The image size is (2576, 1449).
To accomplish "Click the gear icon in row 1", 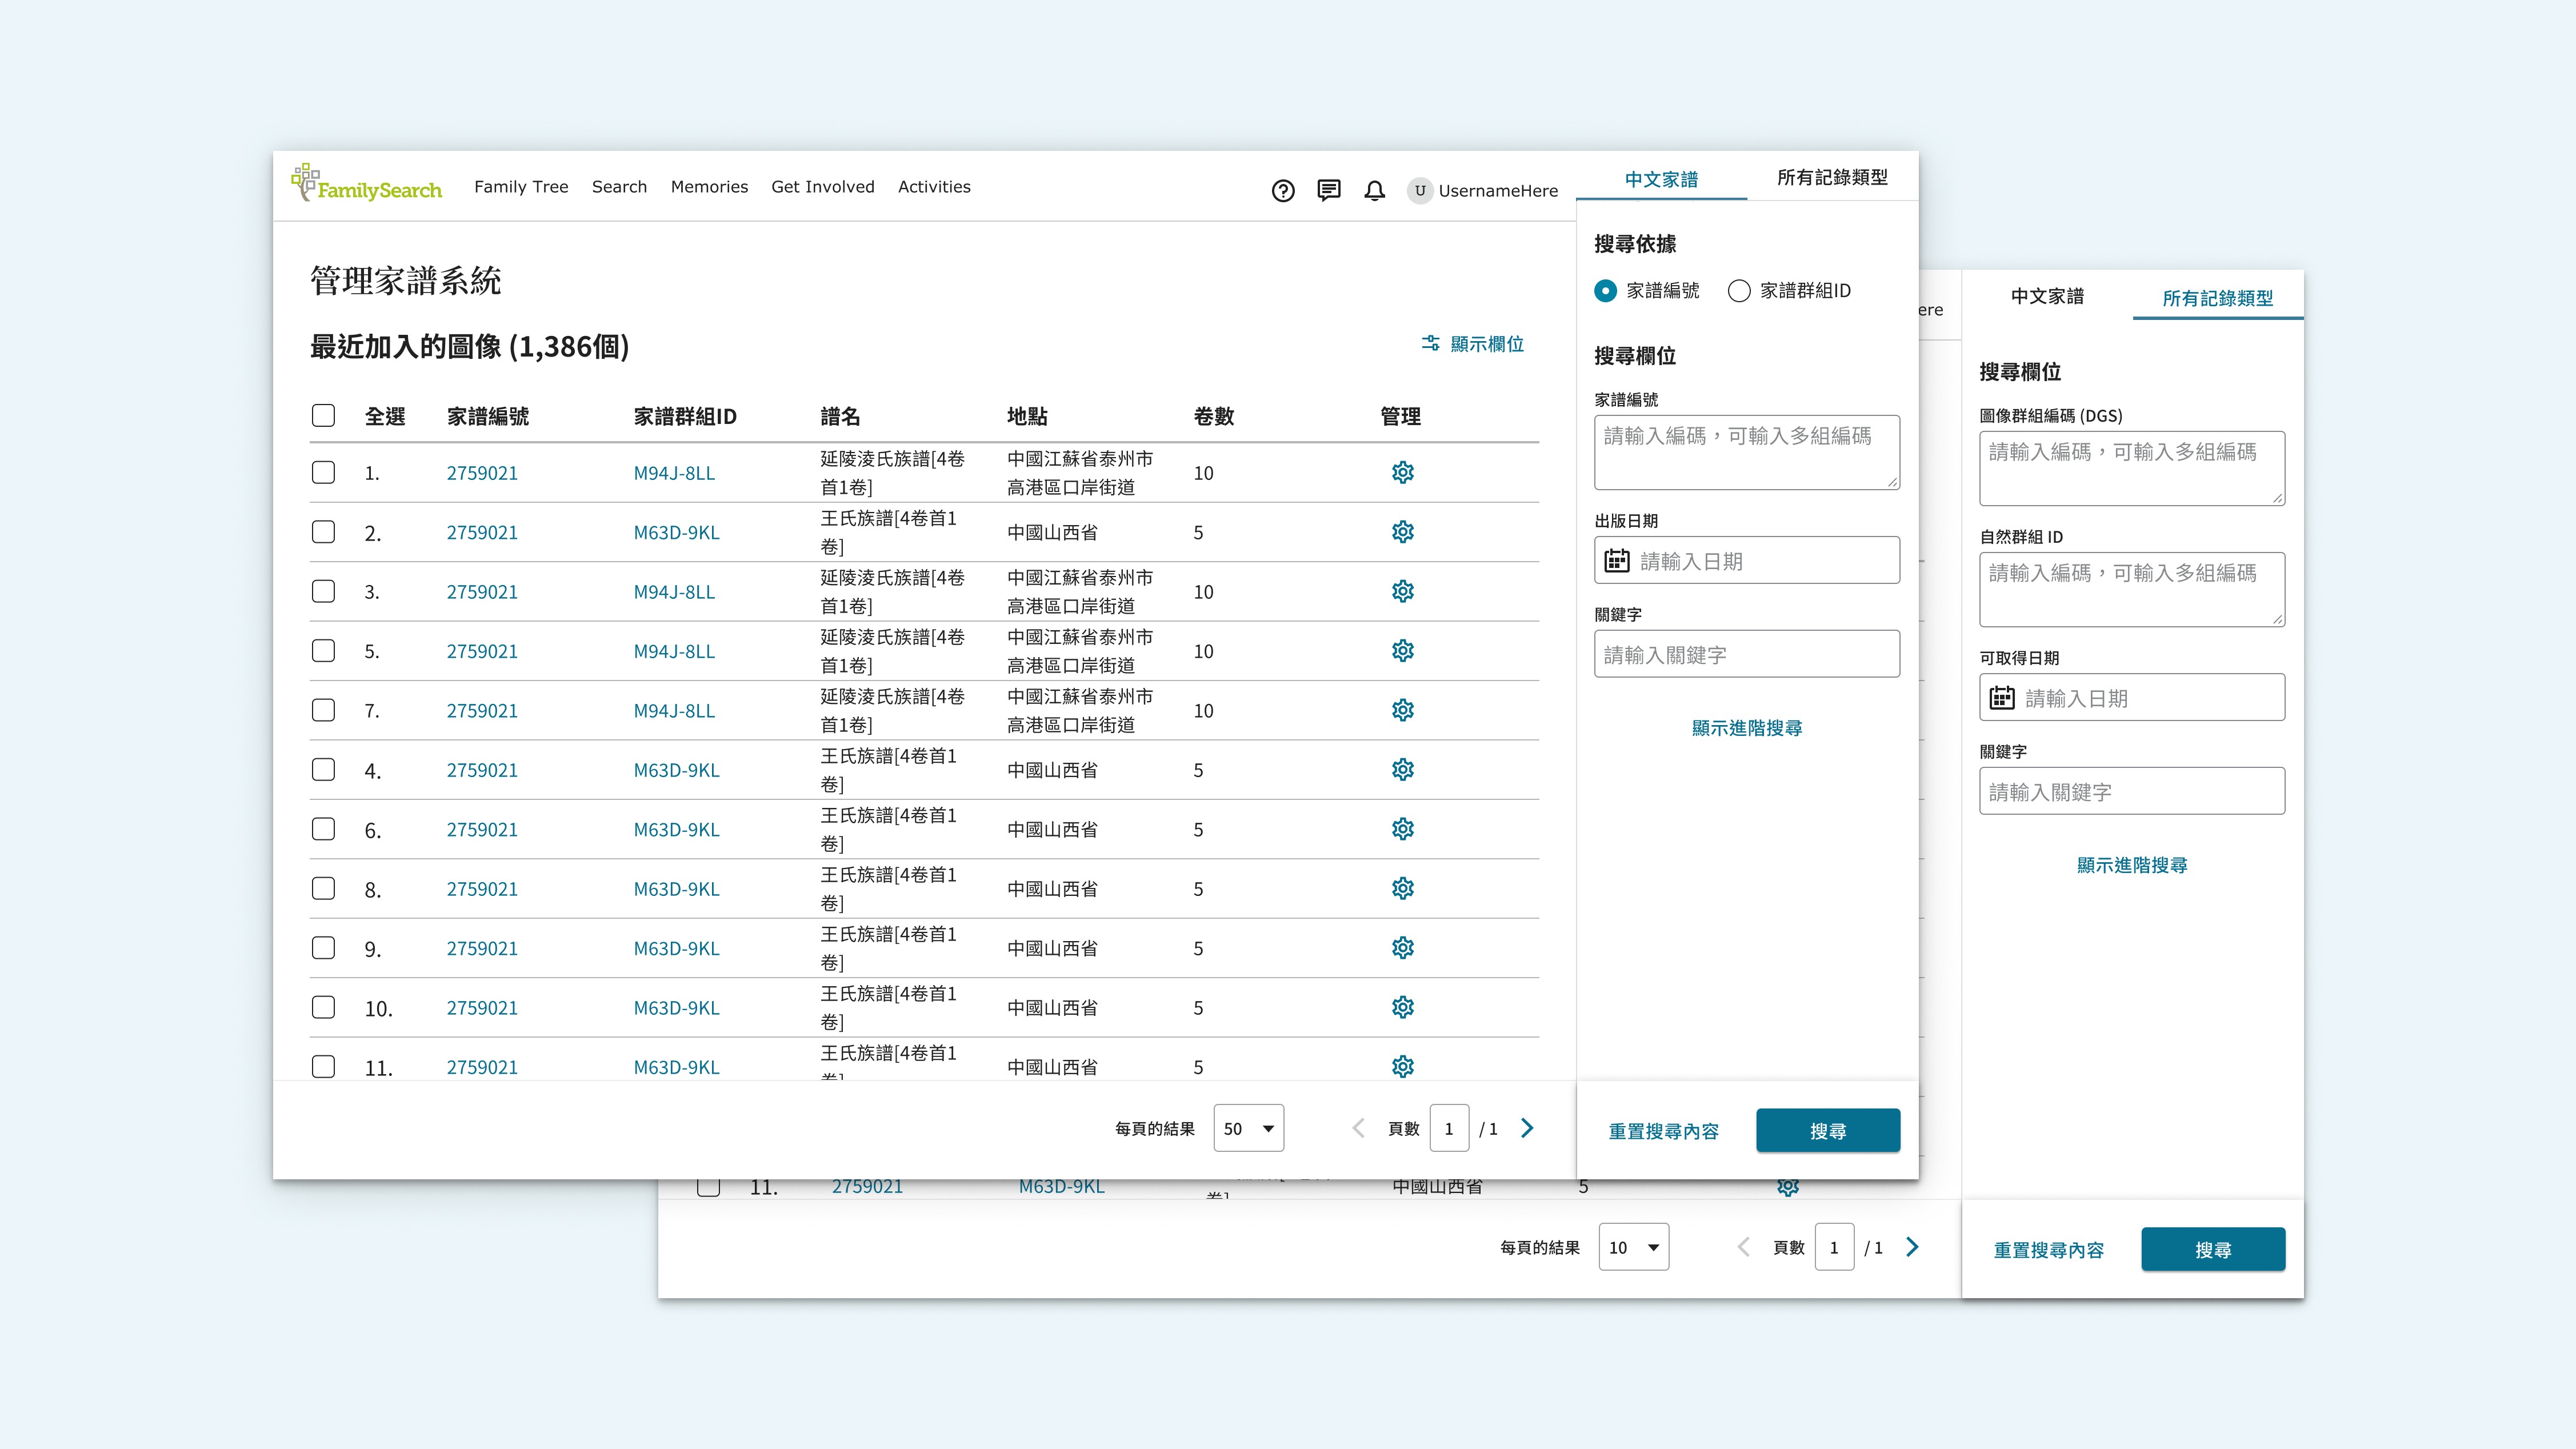I will coord(1403,472).
